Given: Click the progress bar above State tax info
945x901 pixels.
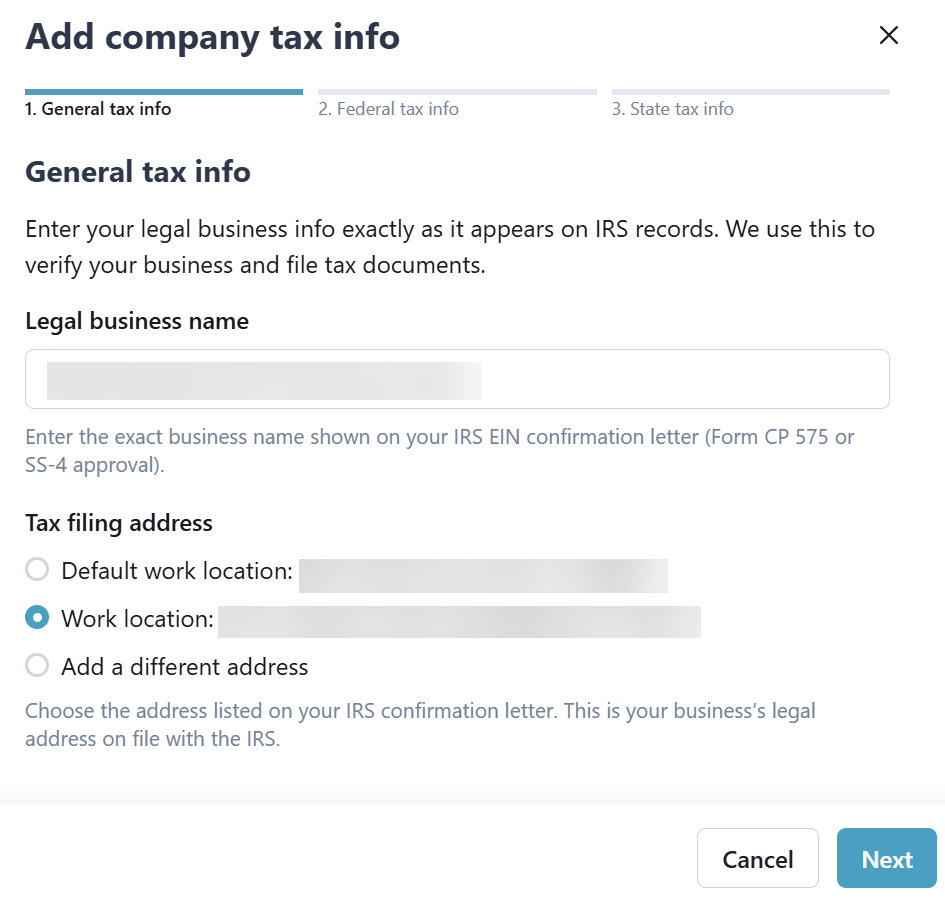Looking at the screenshot, I should coord(750,92).
